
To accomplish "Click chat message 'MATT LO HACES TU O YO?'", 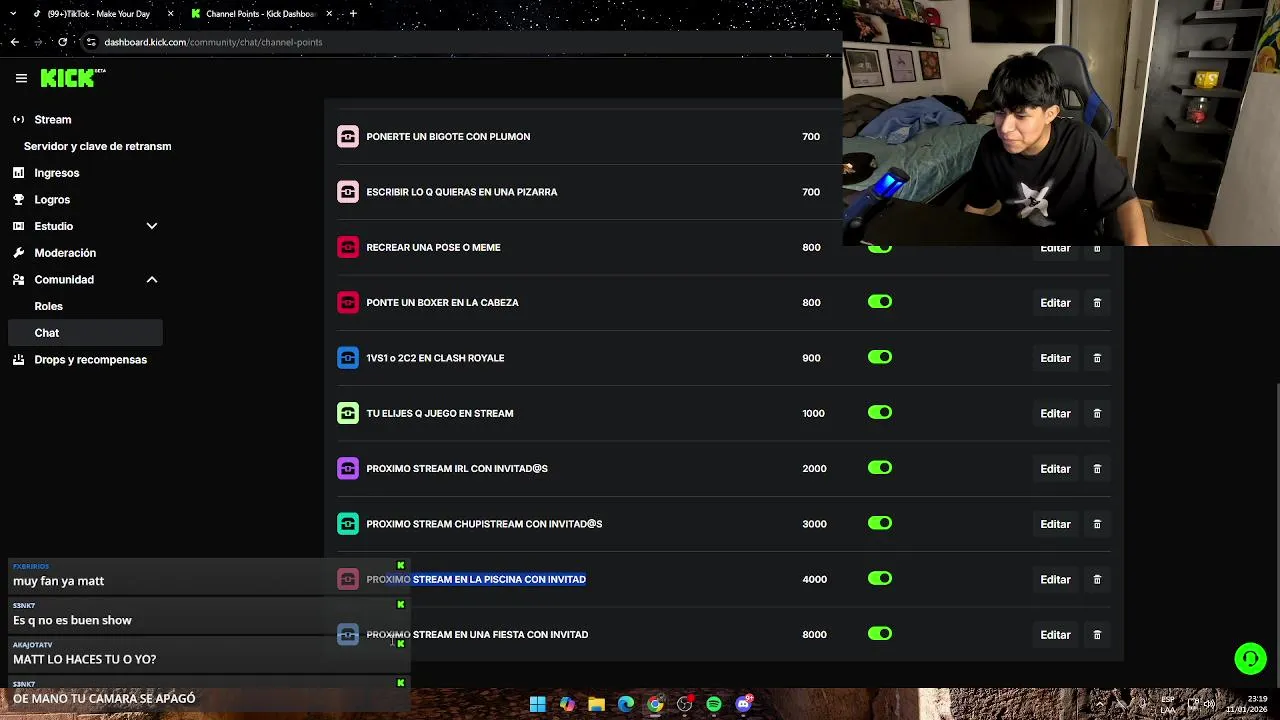I will pos(84,660).
